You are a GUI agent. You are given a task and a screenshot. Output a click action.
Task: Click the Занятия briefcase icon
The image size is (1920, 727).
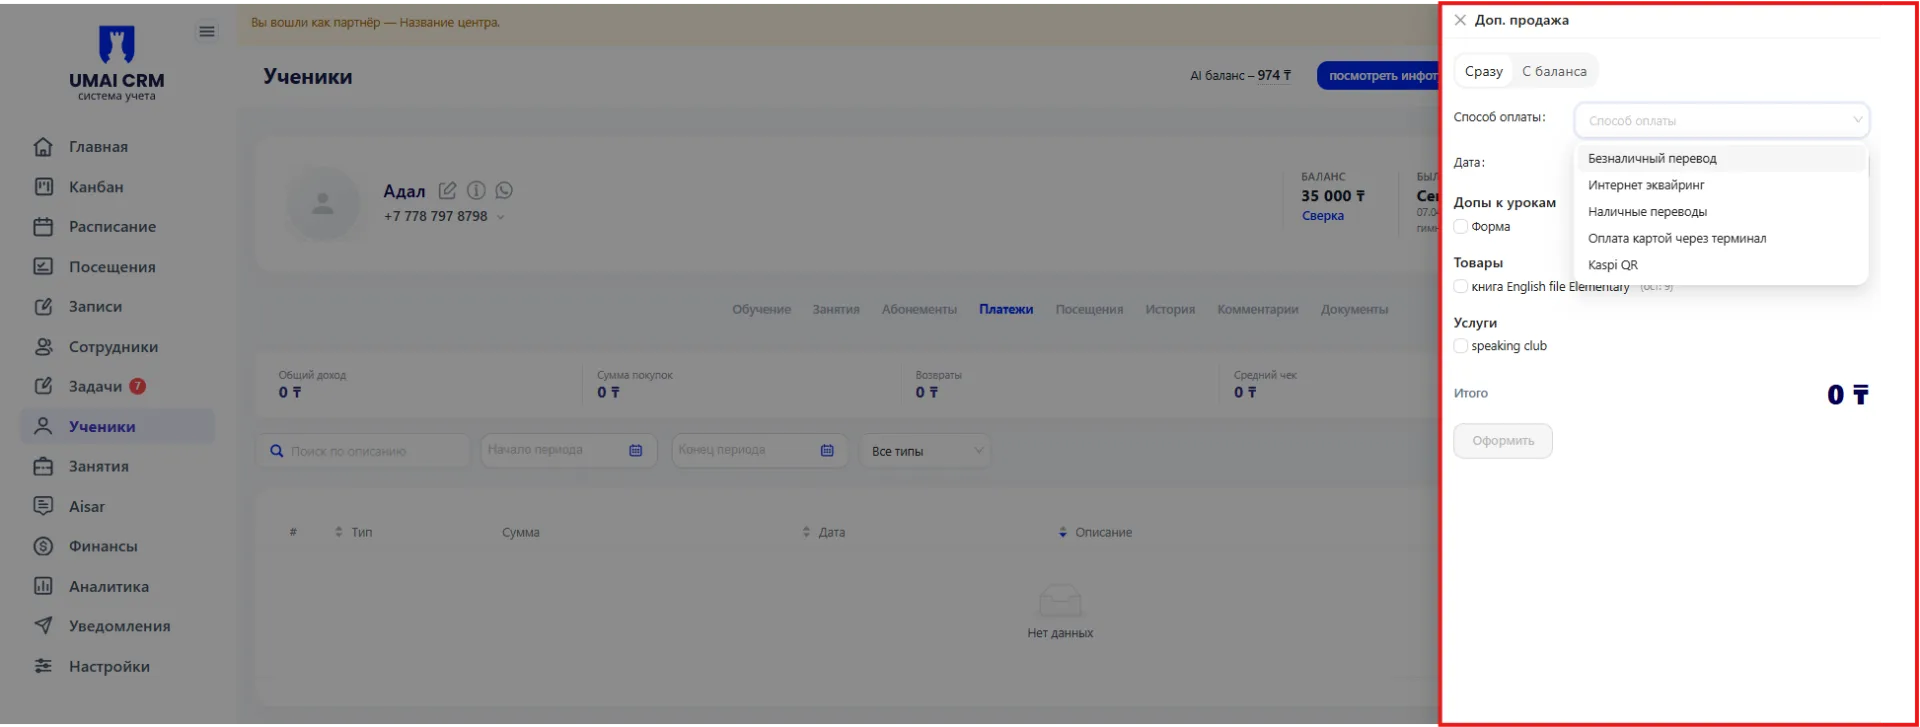click(x=43, y=466)
